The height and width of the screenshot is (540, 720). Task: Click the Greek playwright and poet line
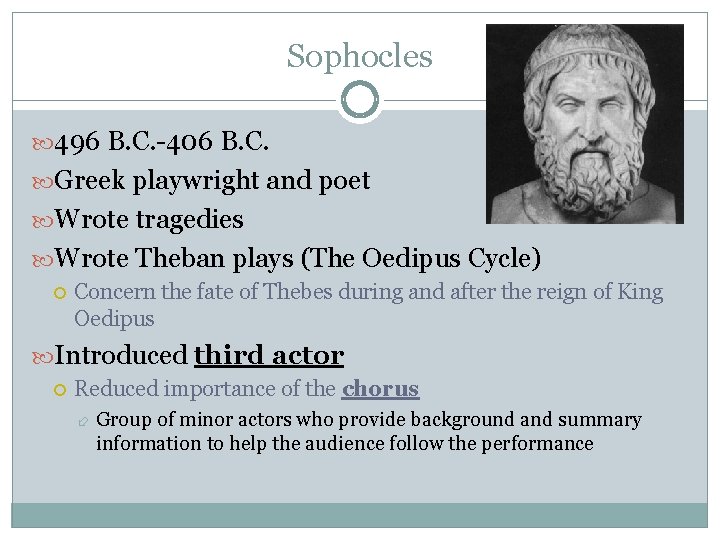[212, 181]
